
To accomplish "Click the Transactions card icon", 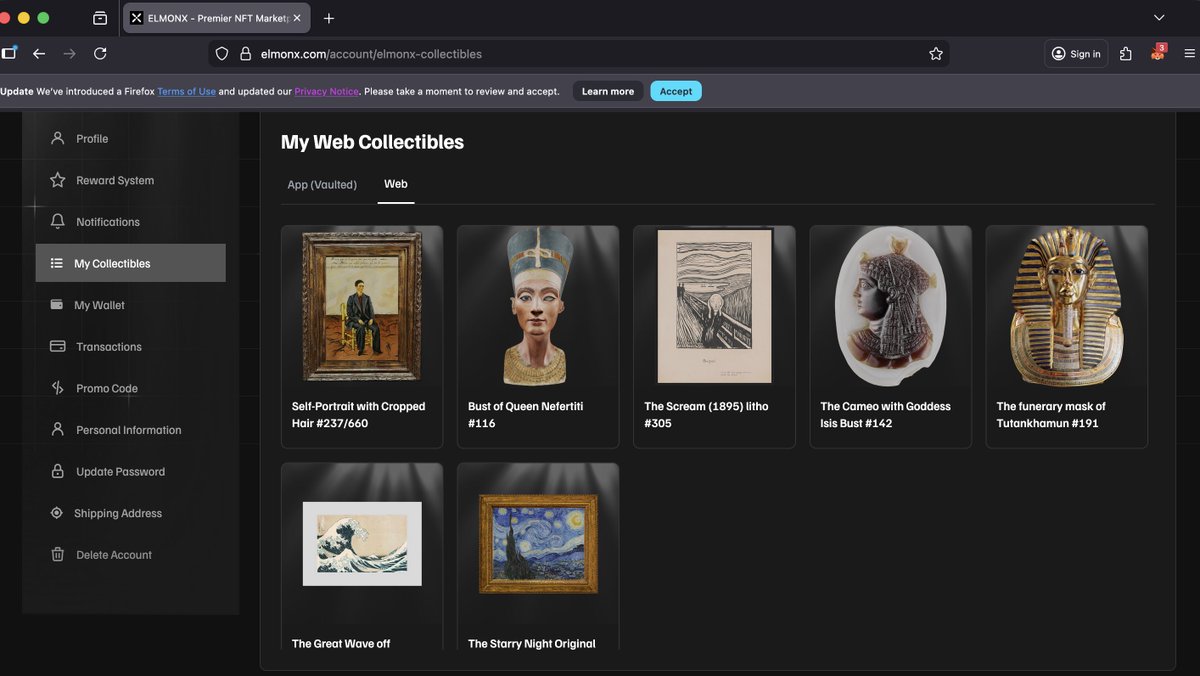I will point(57,346).
